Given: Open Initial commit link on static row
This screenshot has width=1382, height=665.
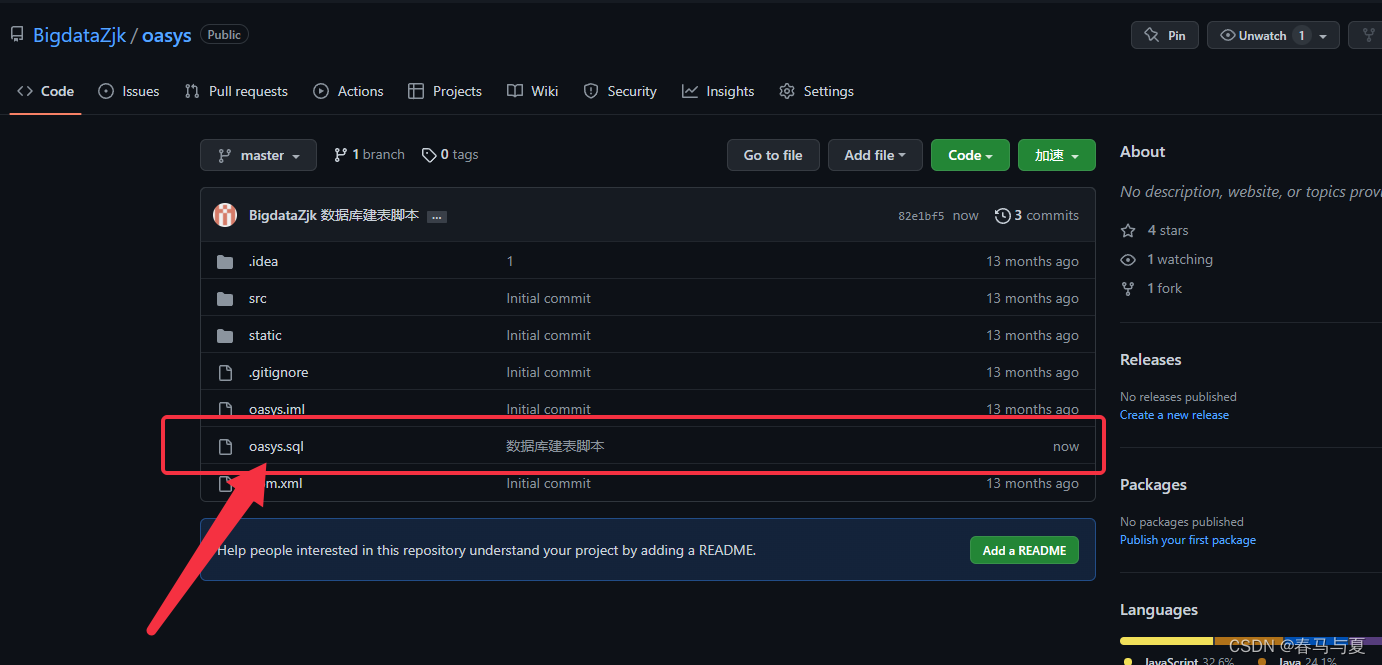Looking at the screenshot, I should 548,335.
